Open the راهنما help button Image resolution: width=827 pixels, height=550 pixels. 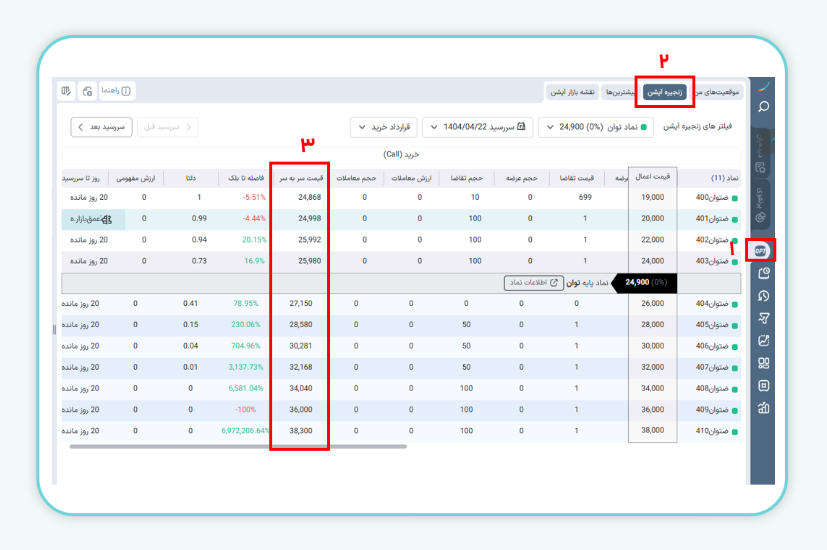click(x=117, y=91)
